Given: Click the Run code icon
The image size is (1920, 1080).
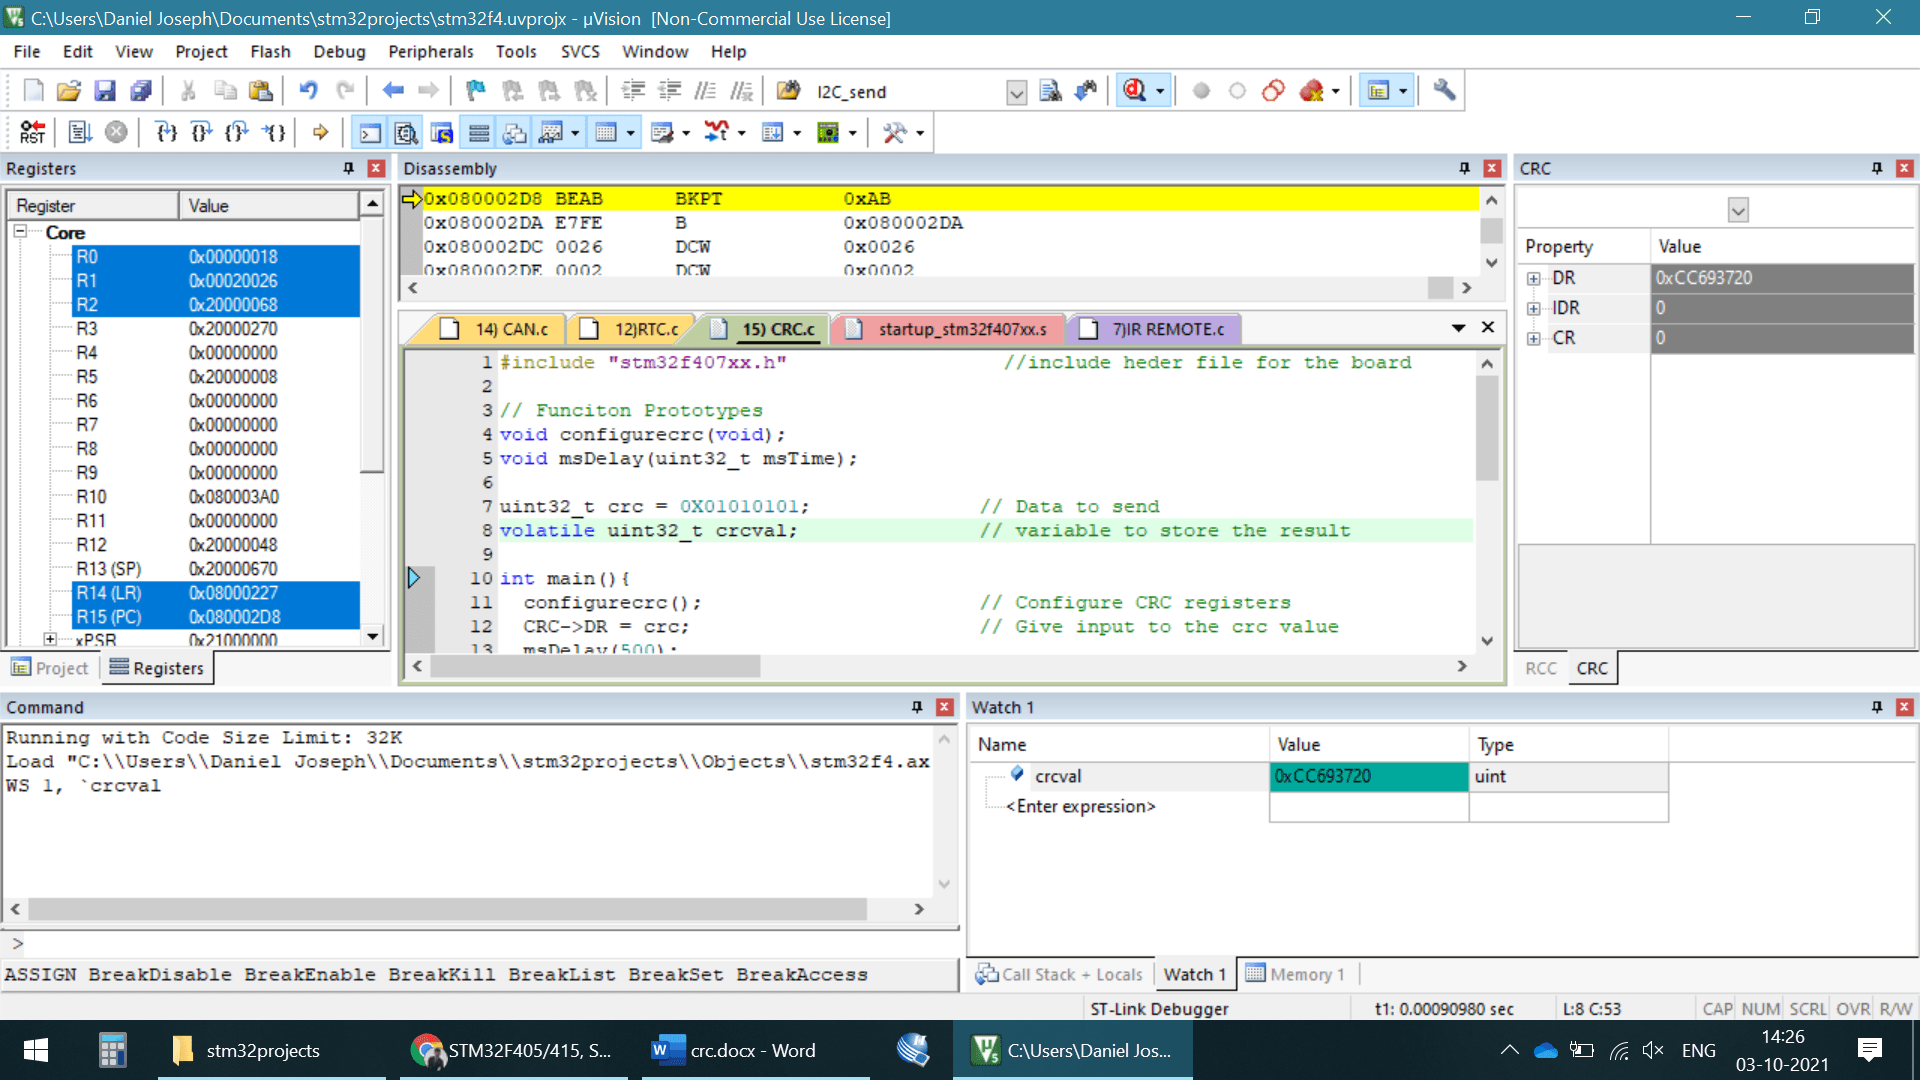Looking at the screenshot, I should (80, 132).
